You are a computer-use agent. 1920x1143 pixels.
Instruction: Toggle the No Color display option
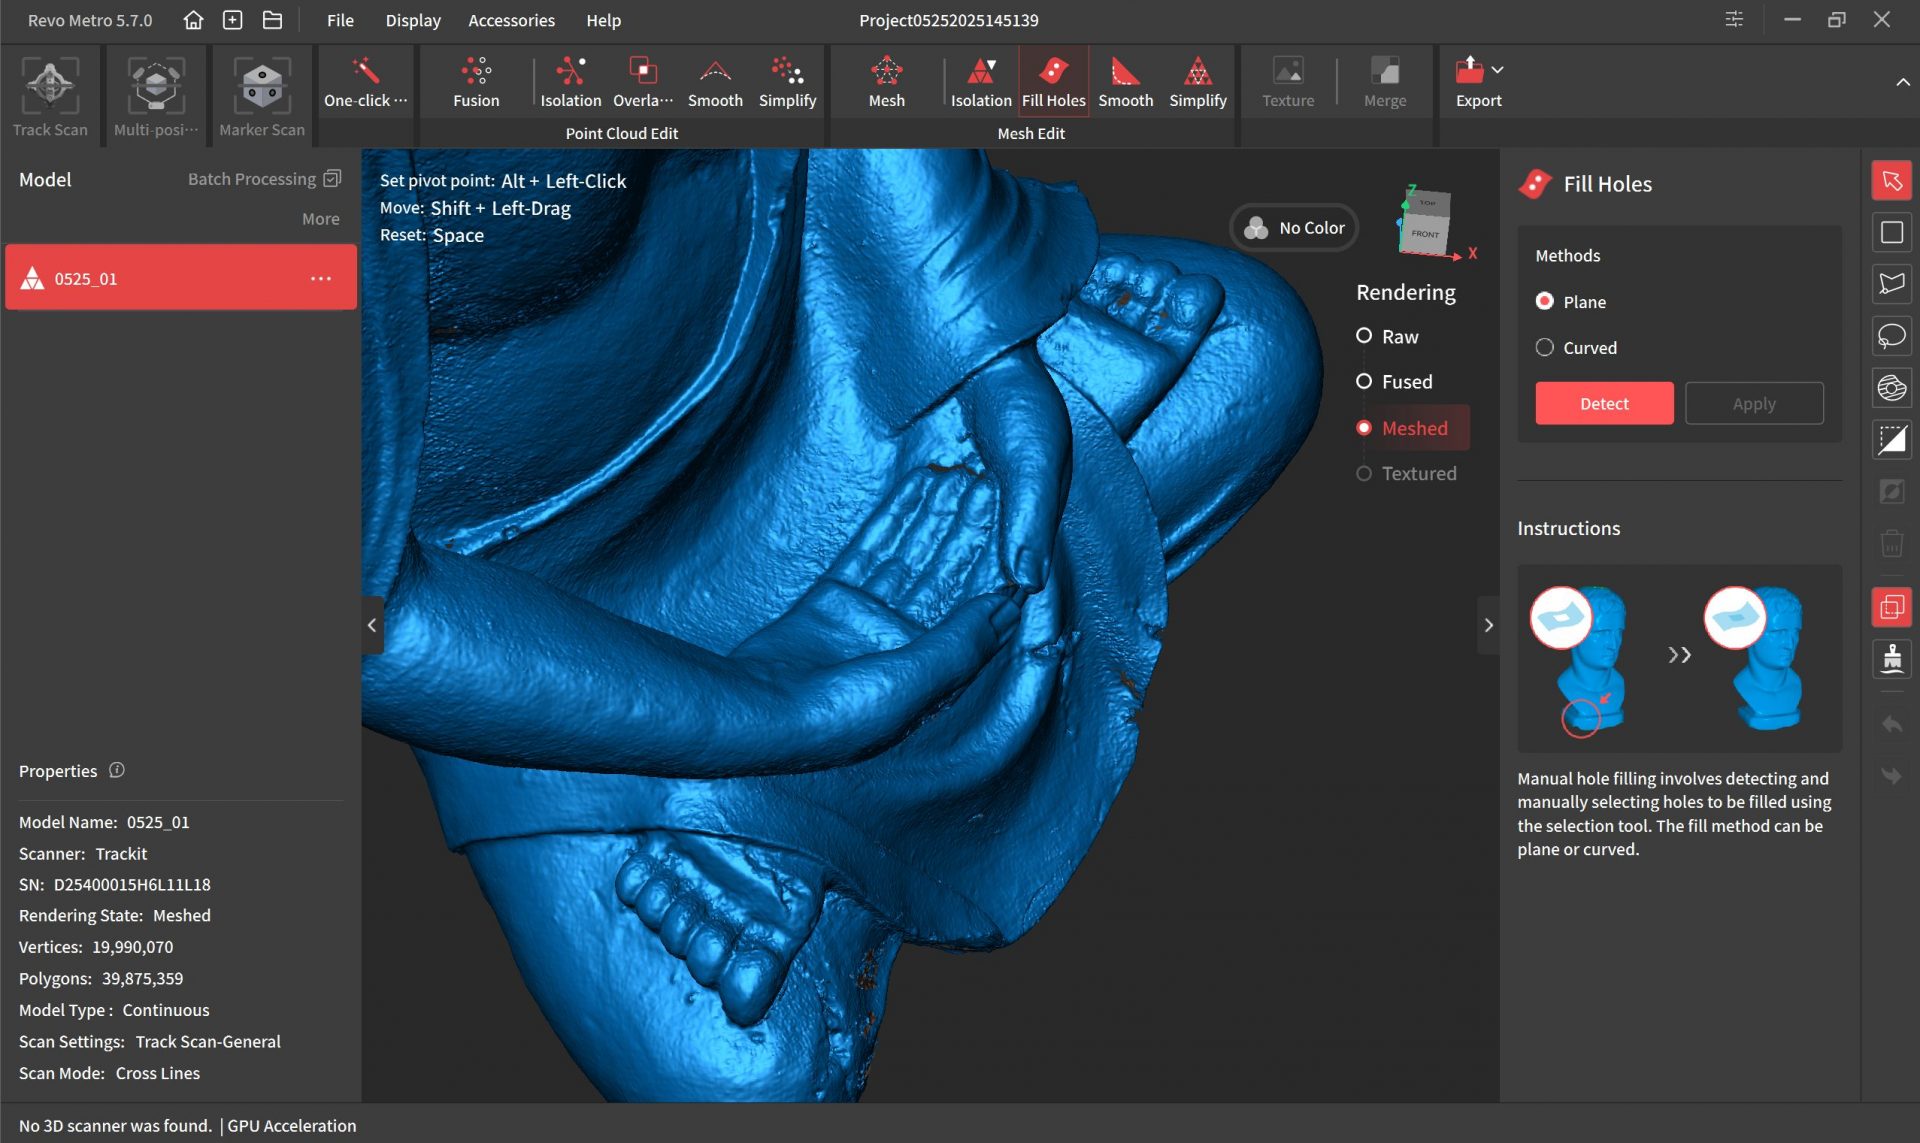coord(1294,228)
